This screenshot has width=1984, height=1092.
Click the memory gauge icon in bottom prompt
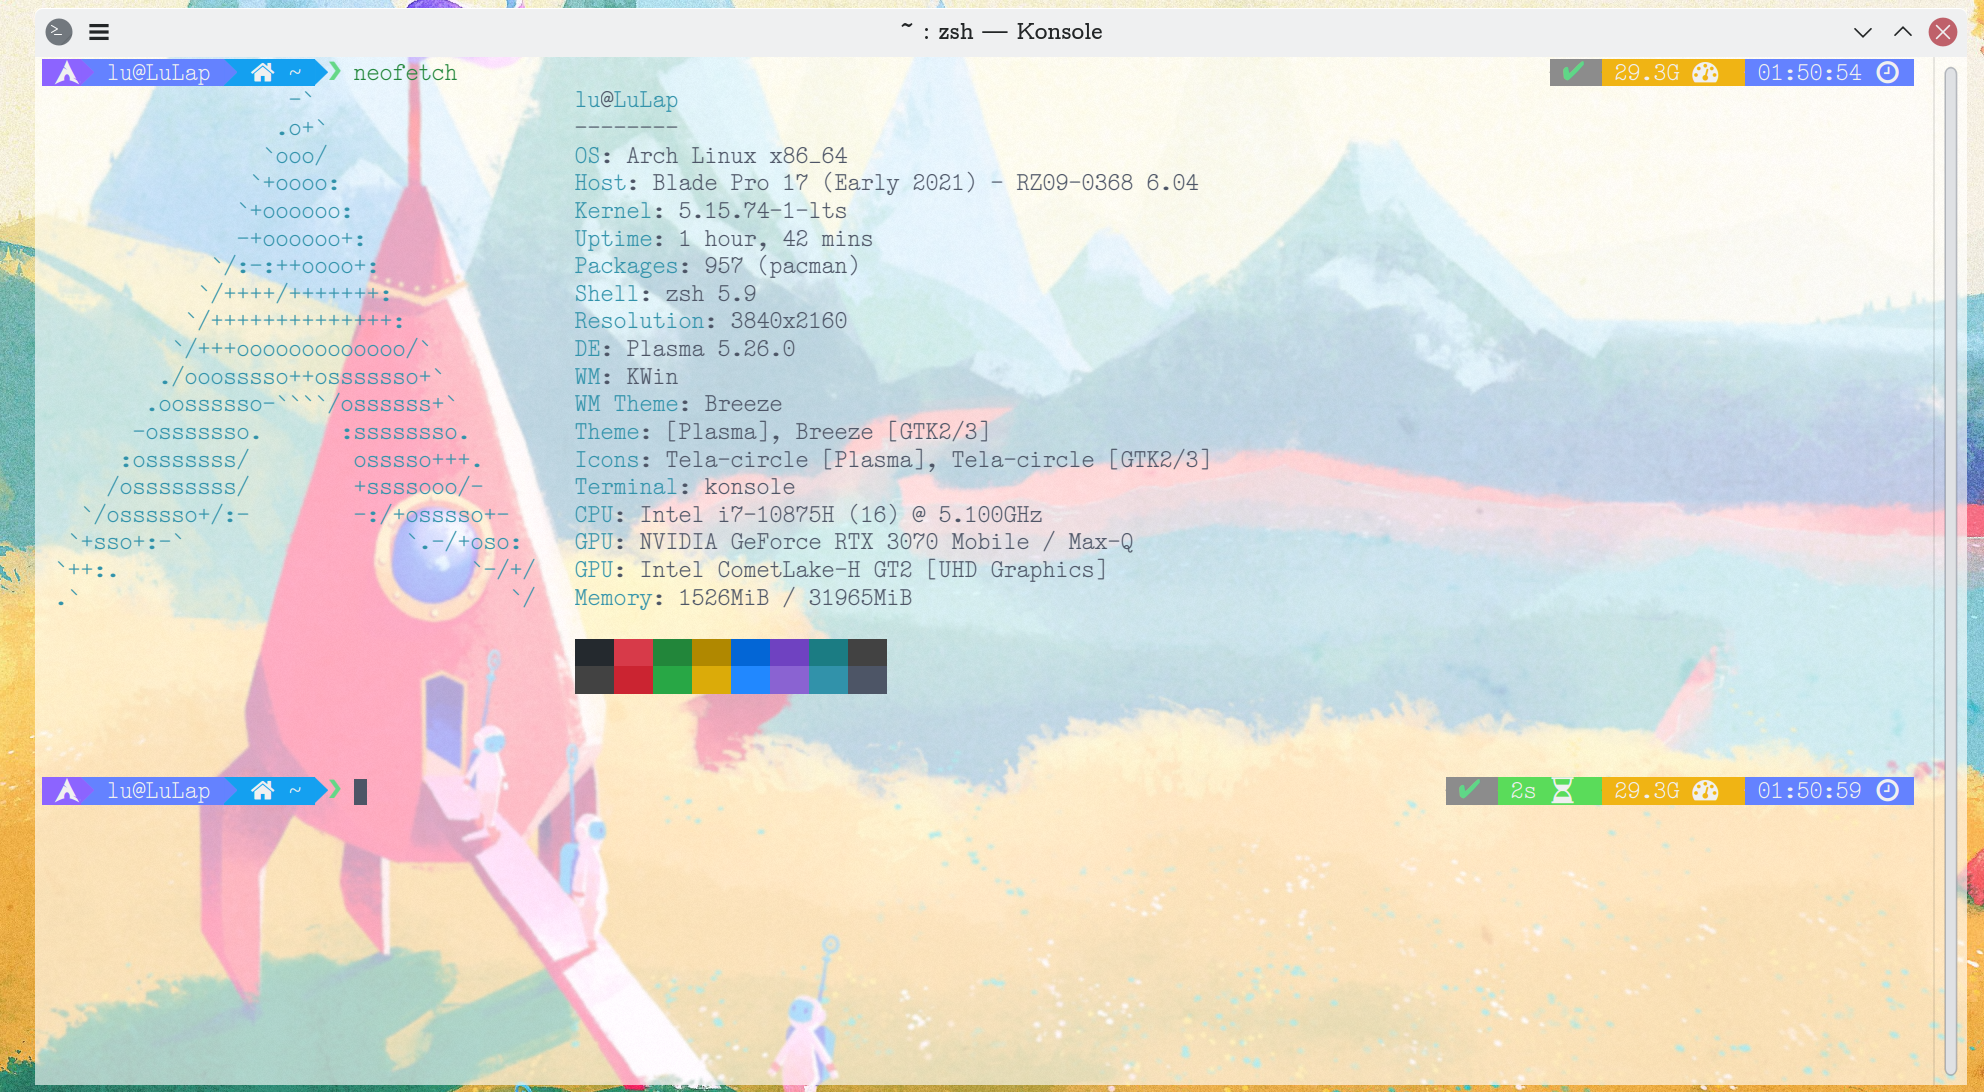pos(1705,791)
